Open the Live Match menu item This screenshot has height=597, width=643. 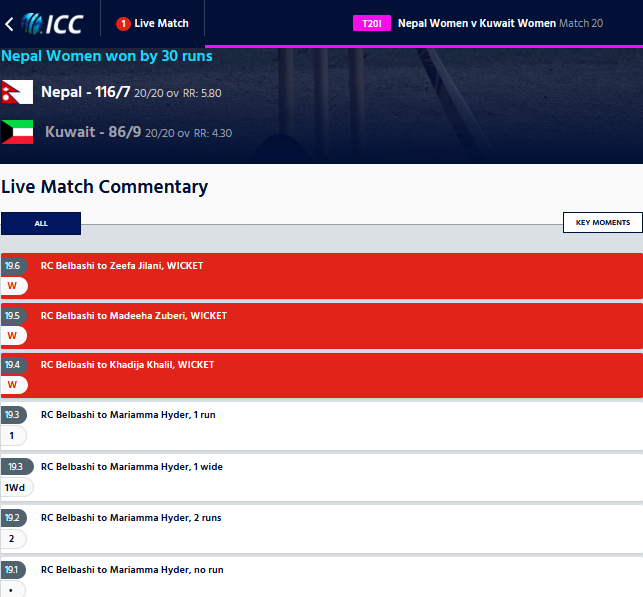[x=153, y=23]
